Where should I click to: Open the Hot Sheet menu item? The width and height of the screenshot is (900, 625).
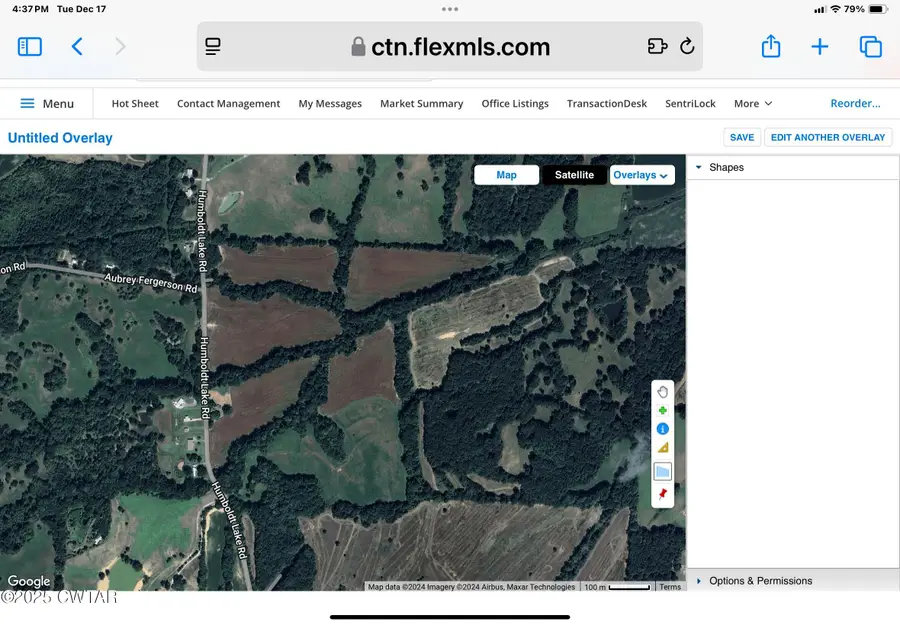point(134,103)
